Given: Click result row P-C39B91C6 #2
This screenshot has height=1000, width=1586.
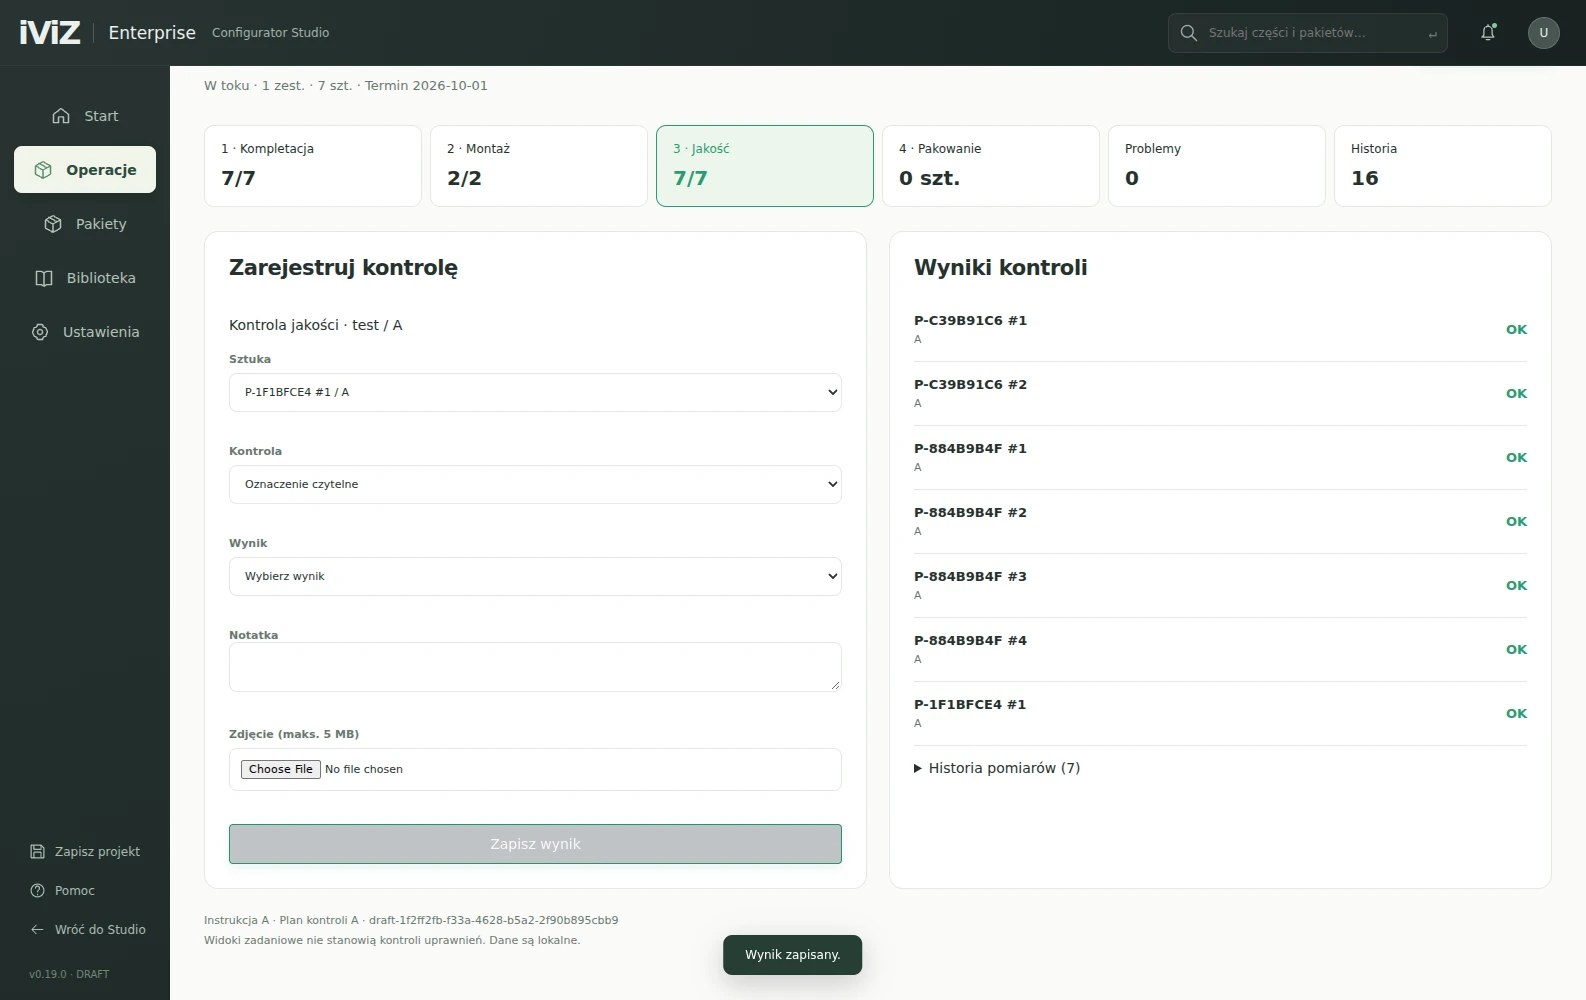Looking at the screenshot, I should pyautogui.click(x=1220, y=393).
